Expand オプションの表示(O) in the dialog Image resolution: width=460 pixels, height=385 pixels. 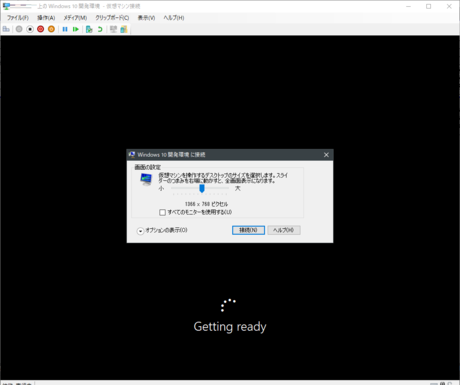point(162,230)
